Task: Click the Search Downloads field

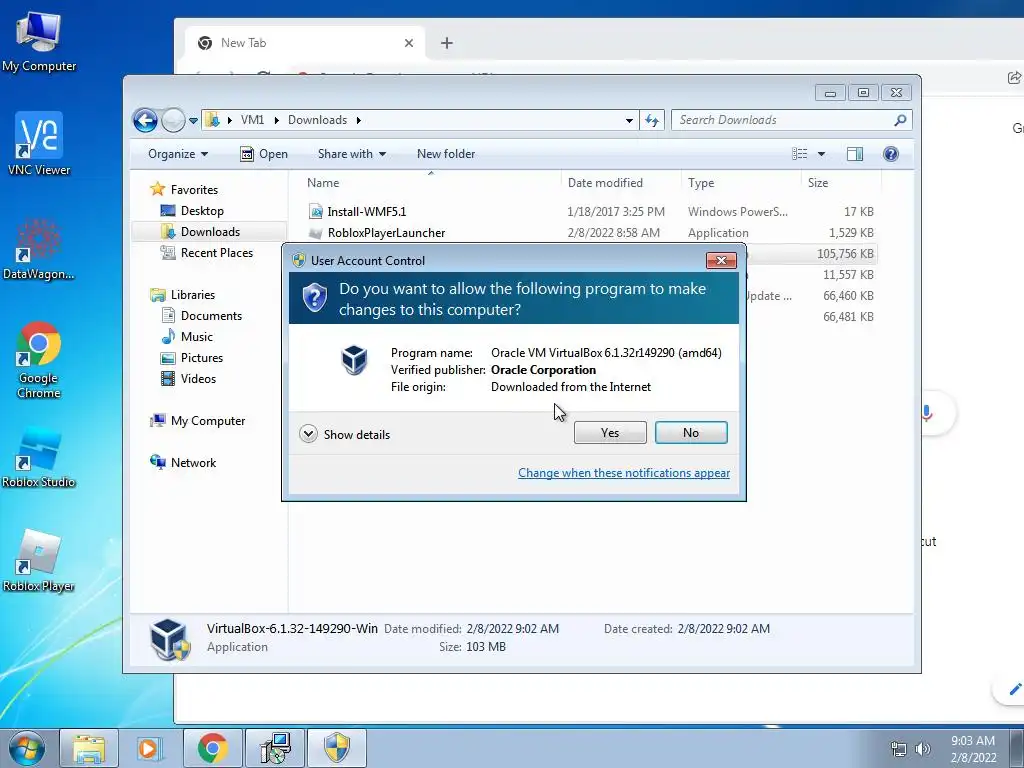Action: pos(782,120)
